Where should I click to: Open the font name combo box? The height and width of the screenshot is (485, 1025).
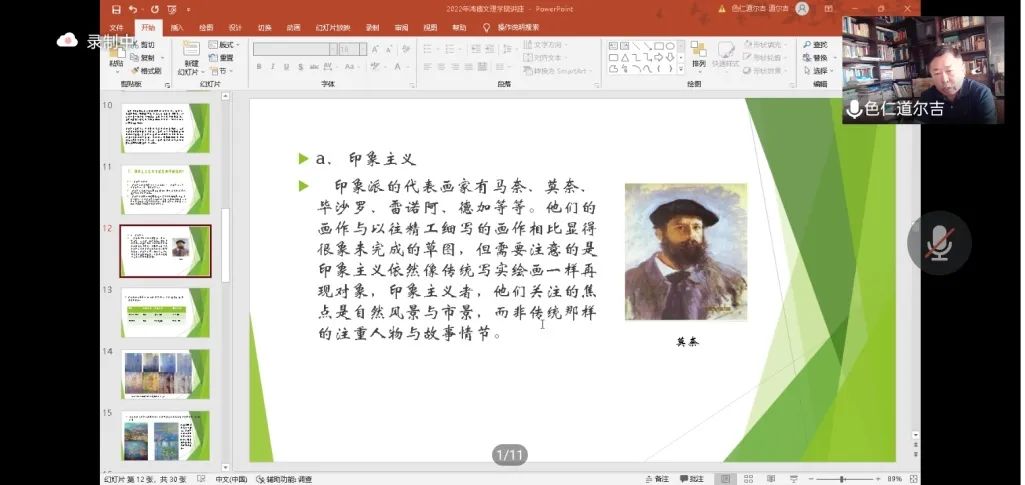295,49
